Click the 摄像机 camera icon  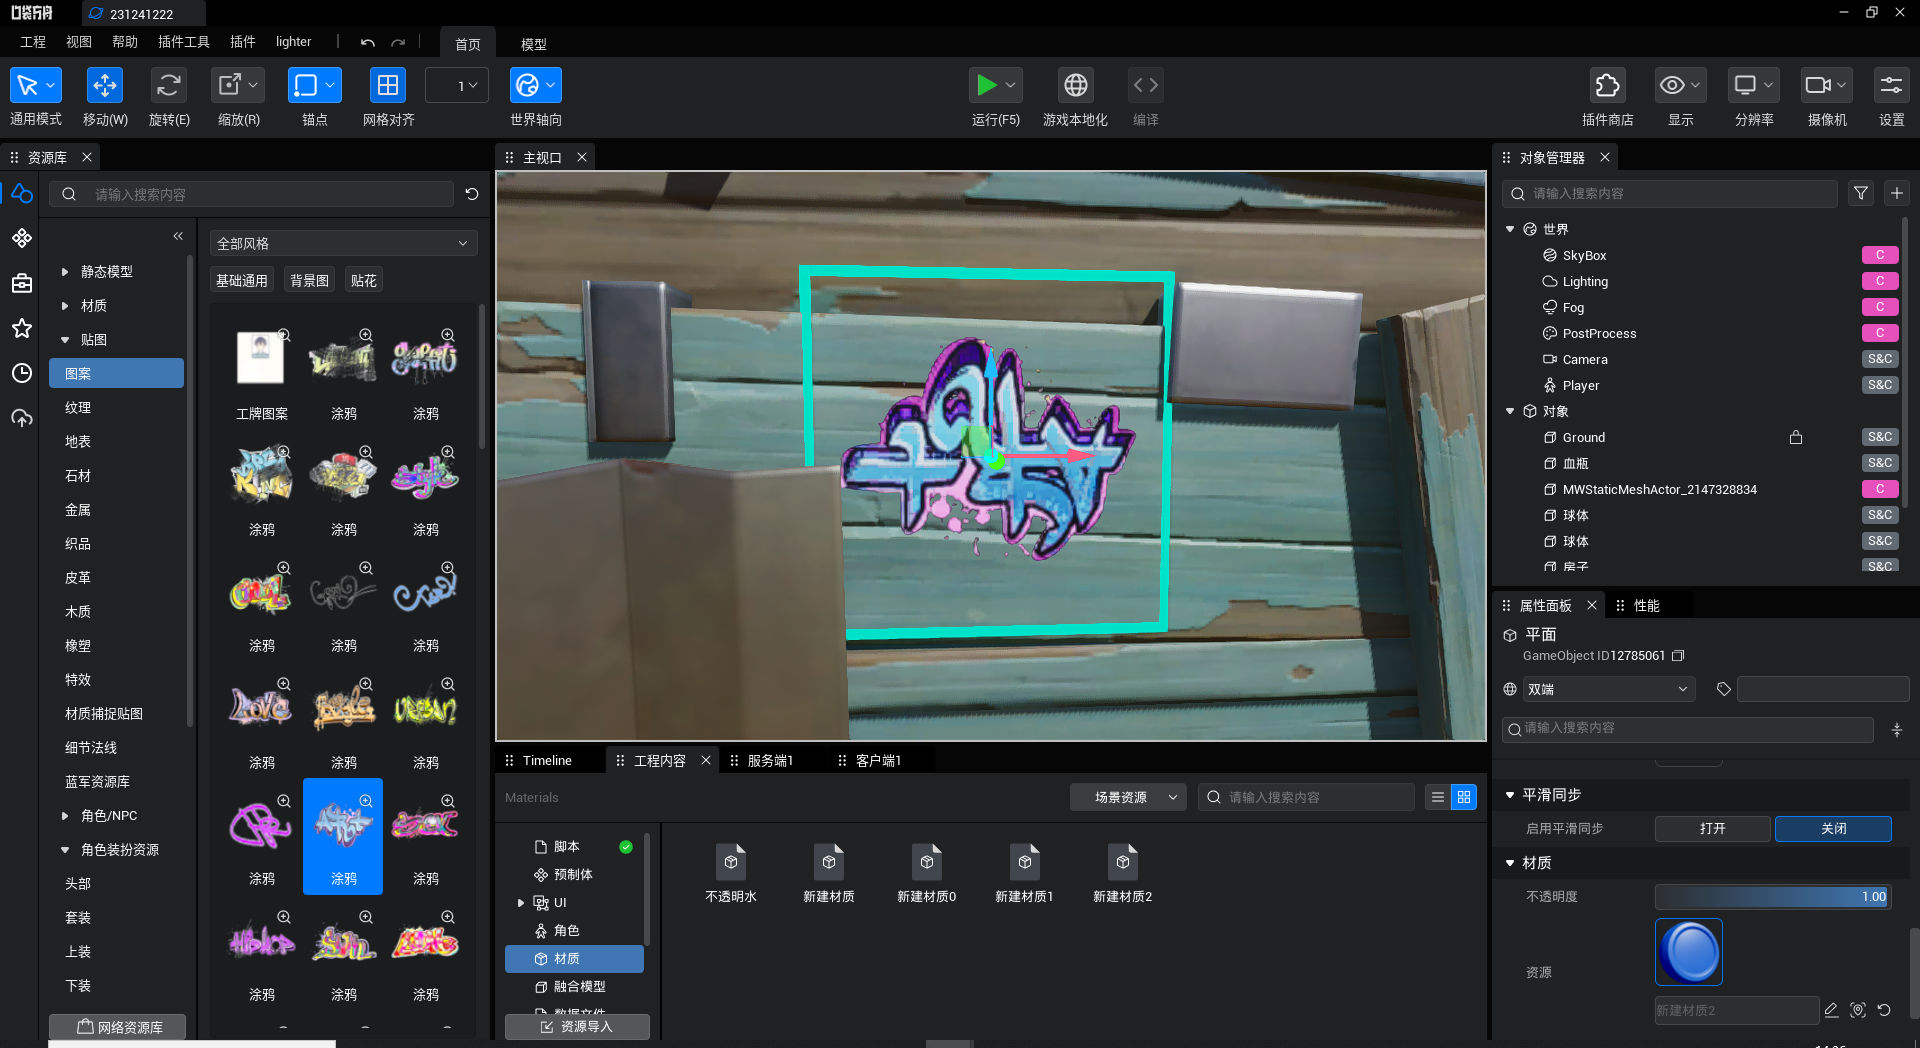tap(1818, 86)
